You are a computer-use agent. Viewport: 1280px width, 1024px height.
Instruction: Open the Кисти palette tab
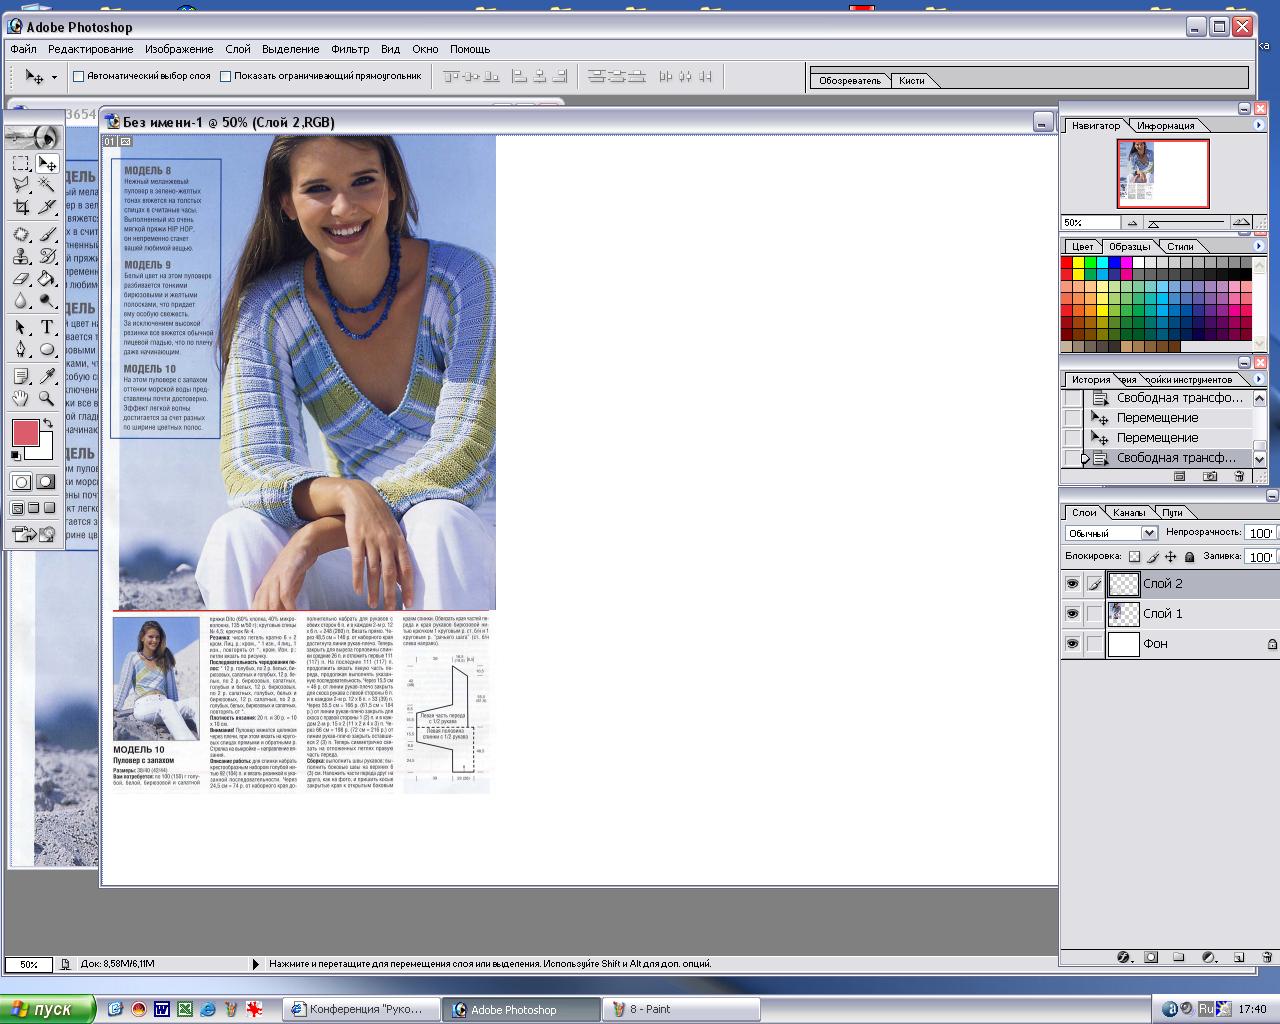click(x=912, y=80)
